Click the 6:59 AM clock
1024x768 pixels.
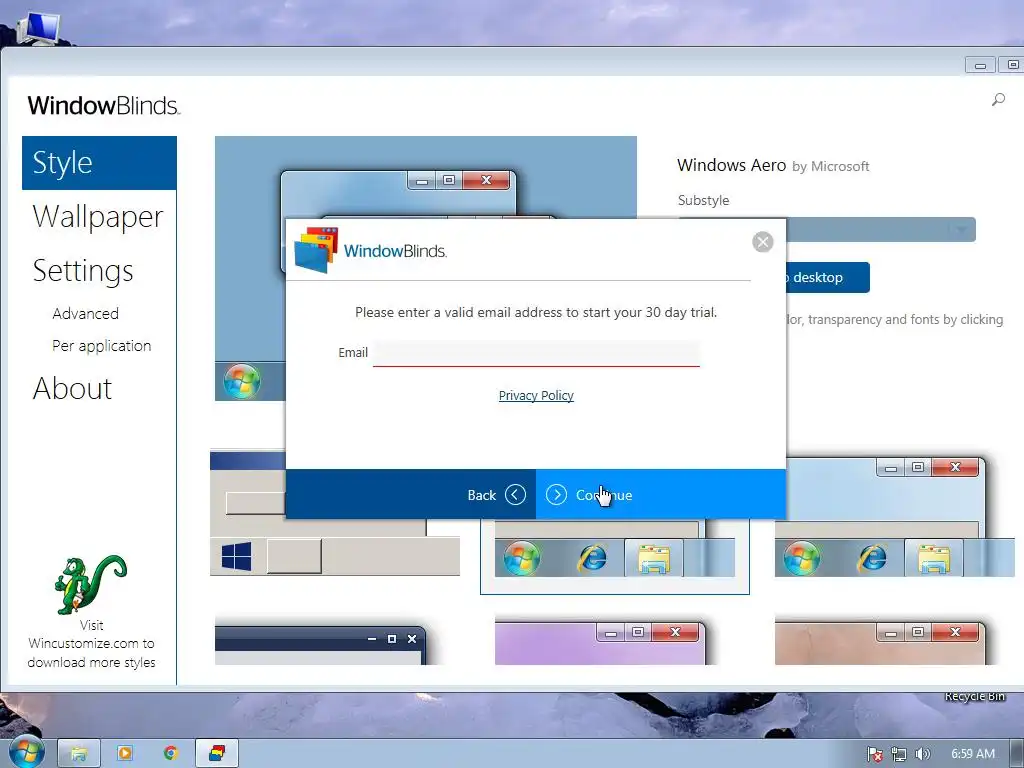[972, 754]
